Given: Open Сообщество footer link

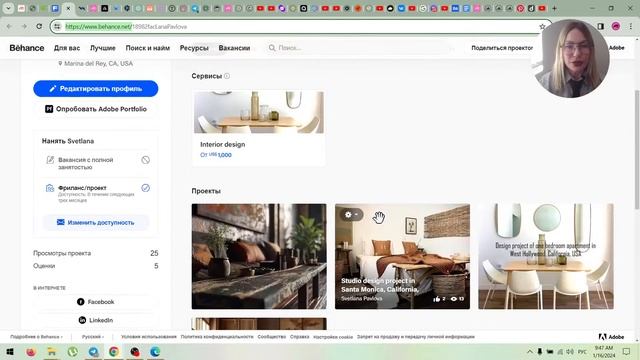Looking at the screenshot, I should coord(271,337).
